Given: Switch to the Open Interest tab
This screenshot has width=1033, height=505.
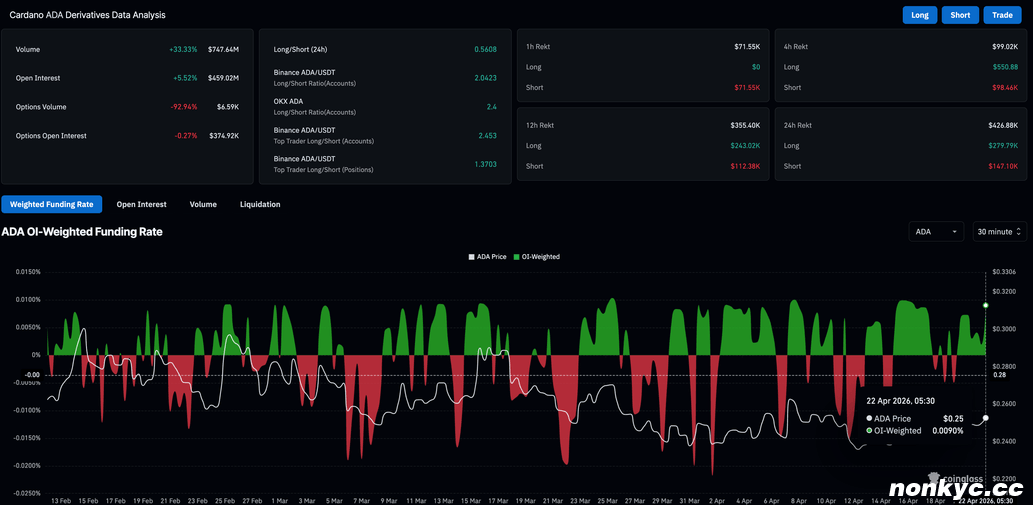Looking at the screenshot, I should pos(141,204).
